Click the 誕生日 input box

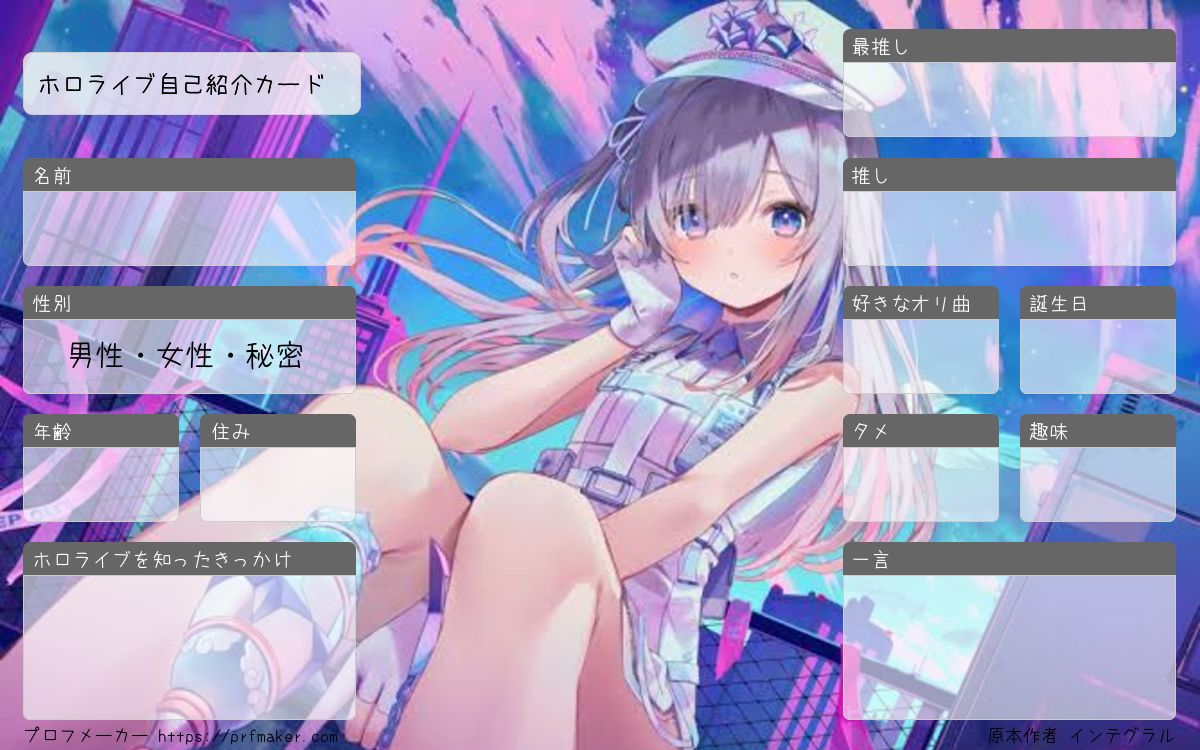tap(1098, 356)
